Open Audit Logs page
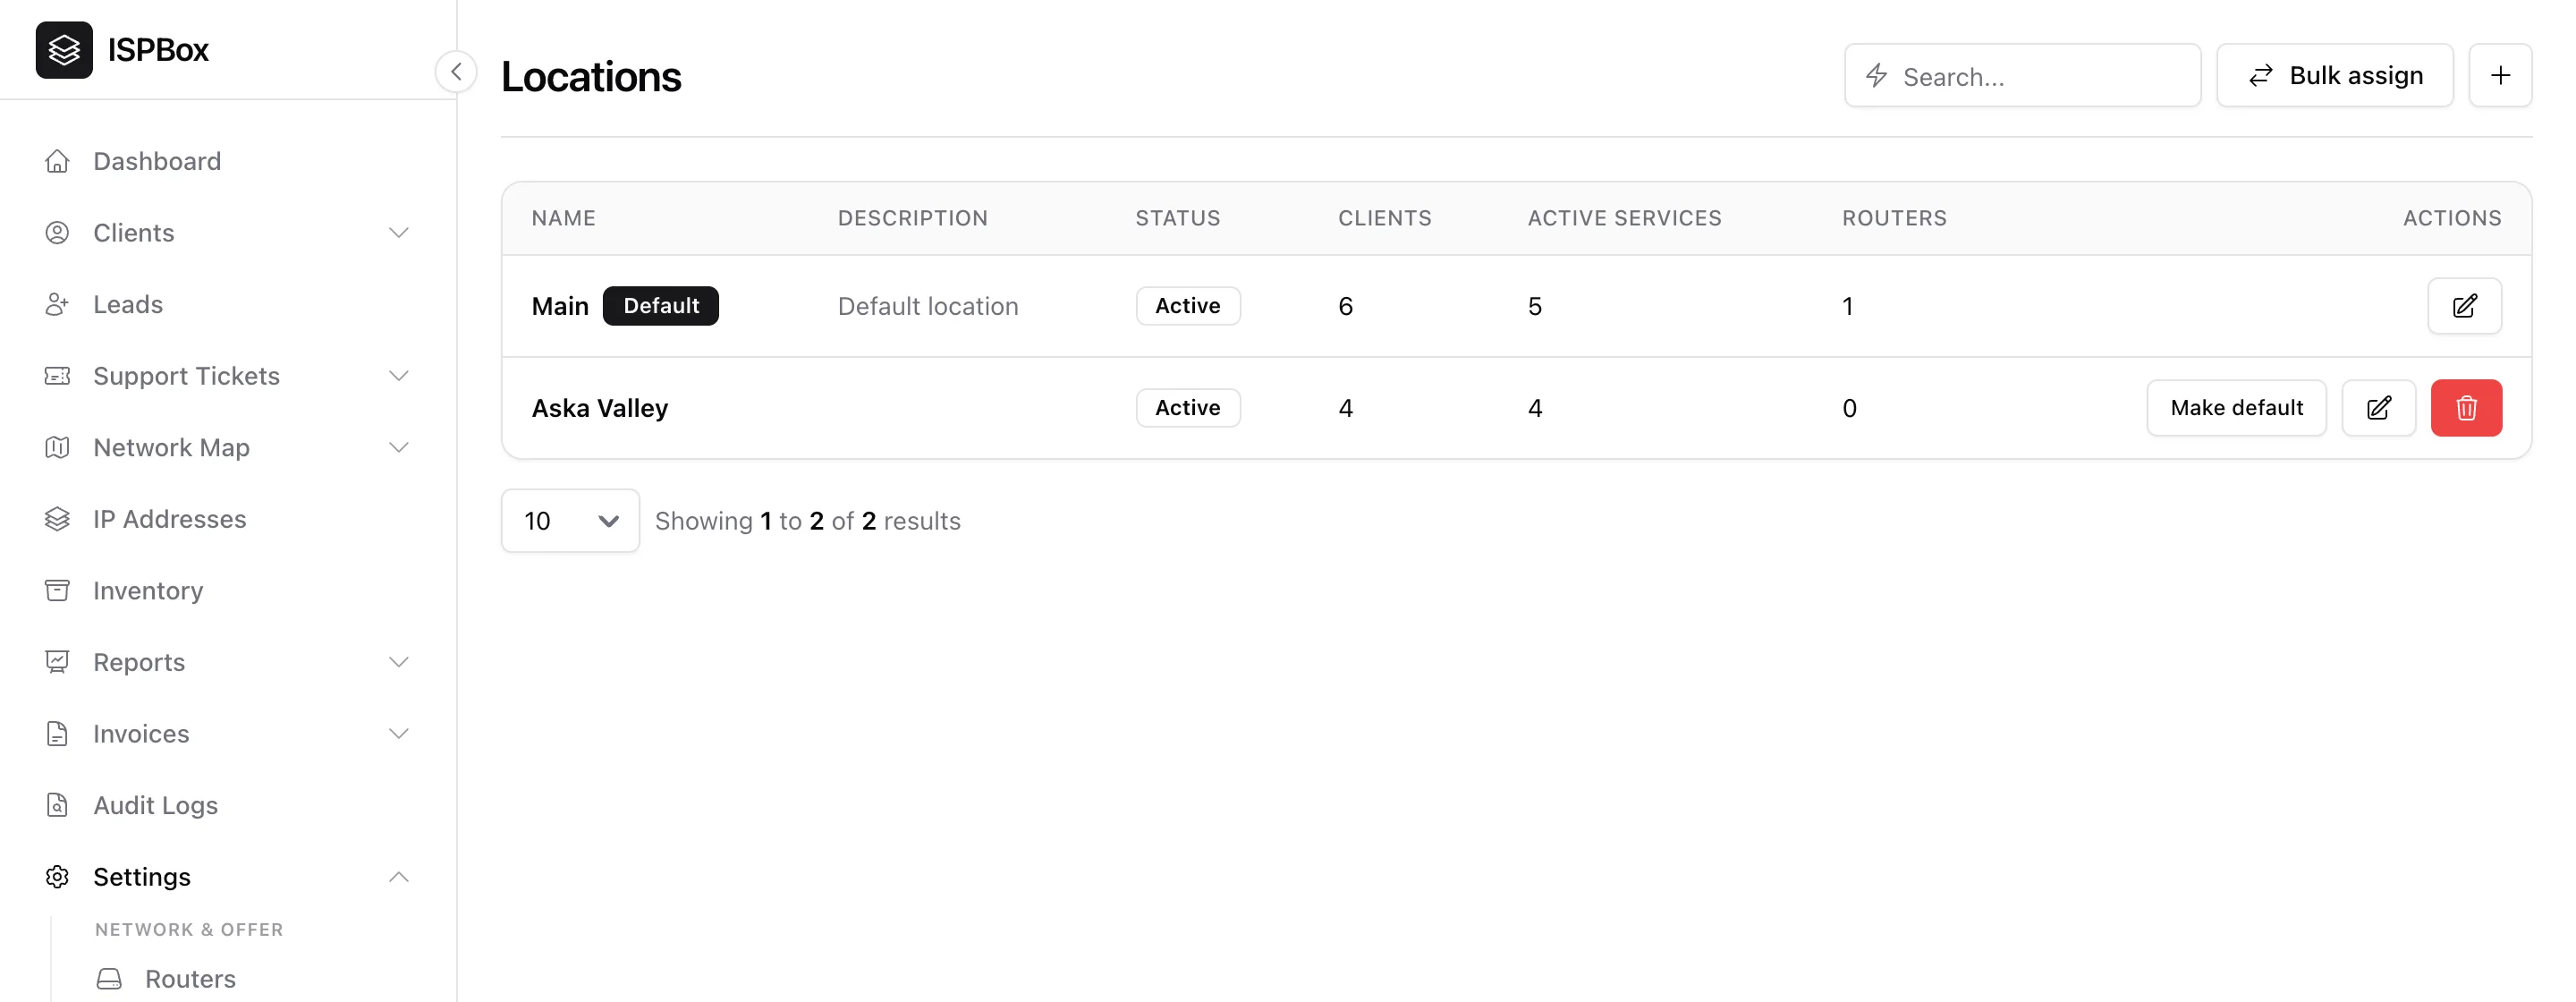 tap(228, 805)
